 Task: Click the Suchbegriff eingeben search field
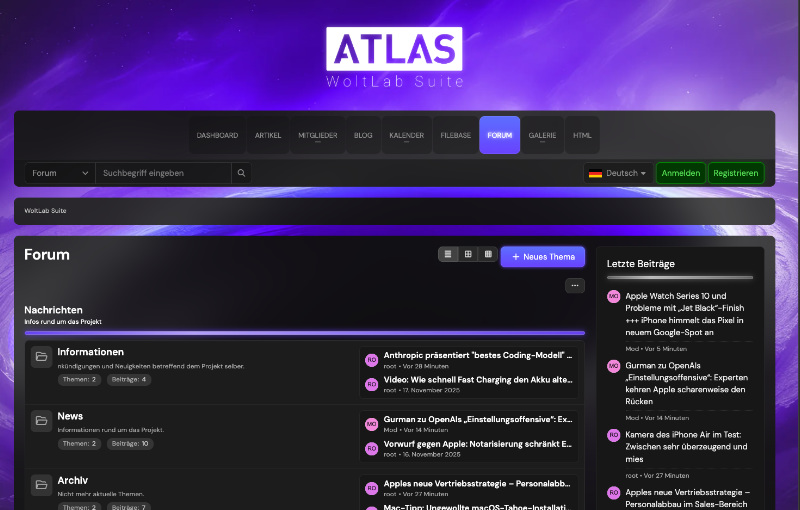click(x=162, y=173)
